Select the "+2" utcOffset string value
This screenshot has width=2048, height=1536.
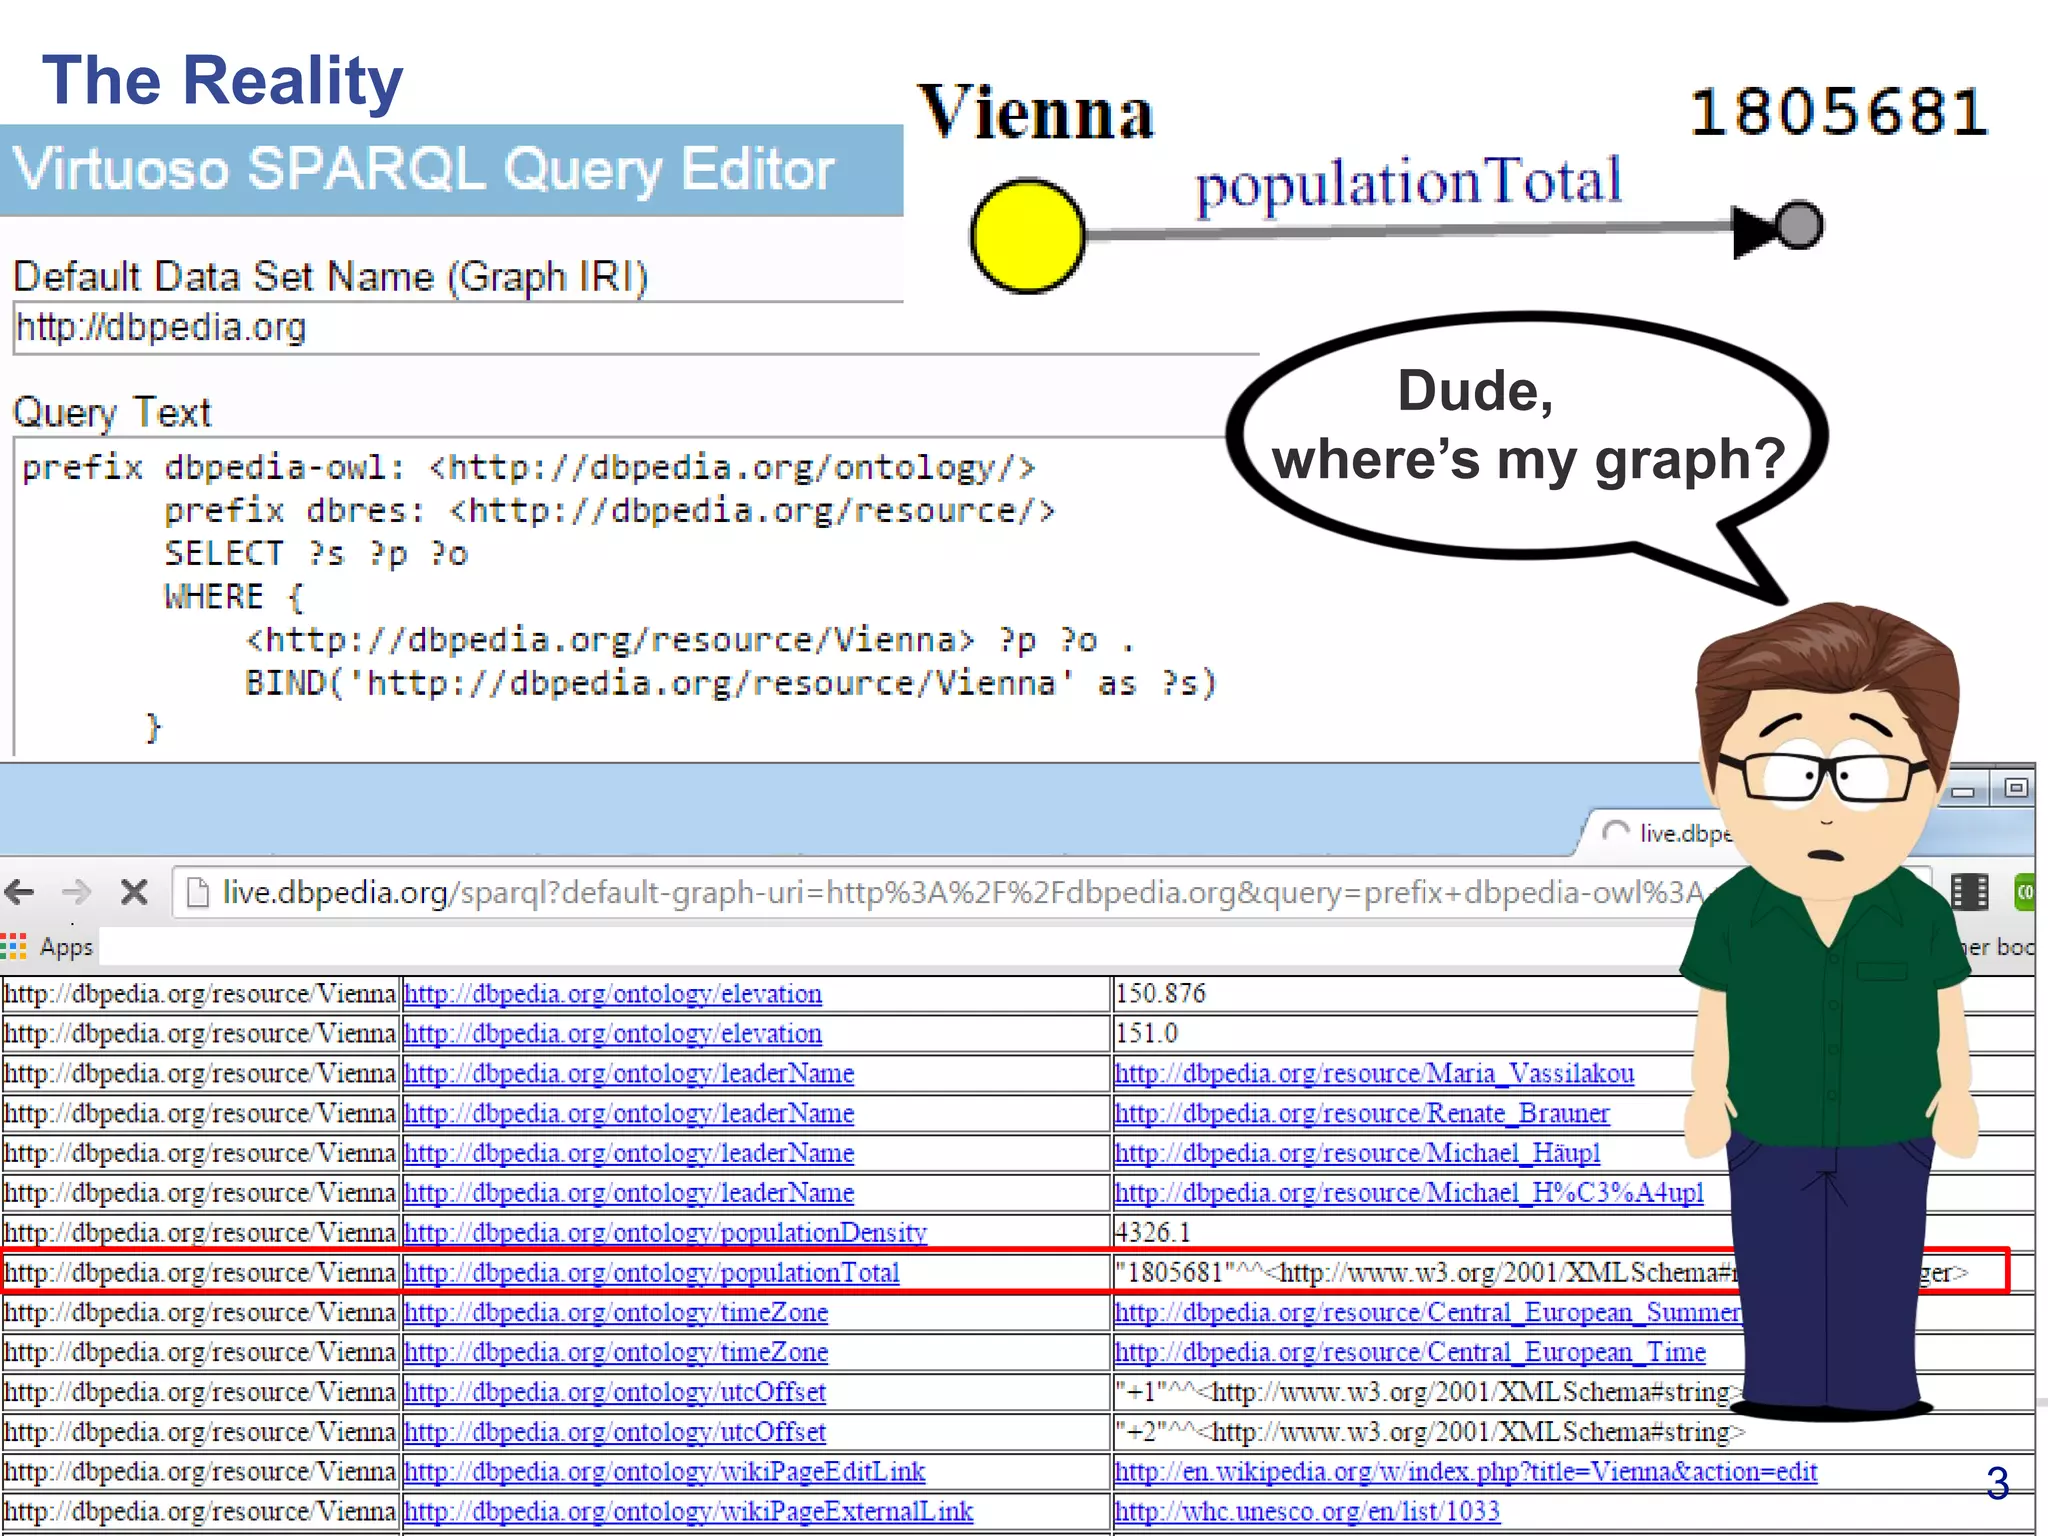tap(1430, 1433)
